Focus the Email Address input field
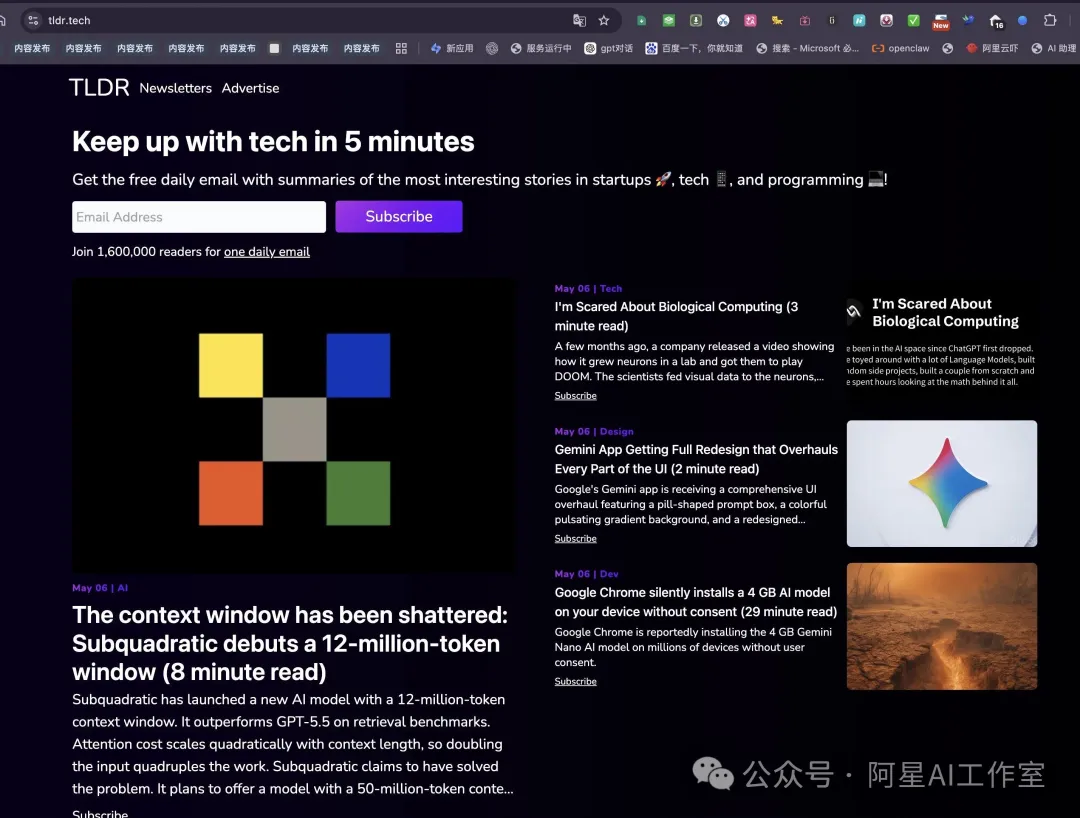Screen dimensions: 1080x818 [199, 217]
